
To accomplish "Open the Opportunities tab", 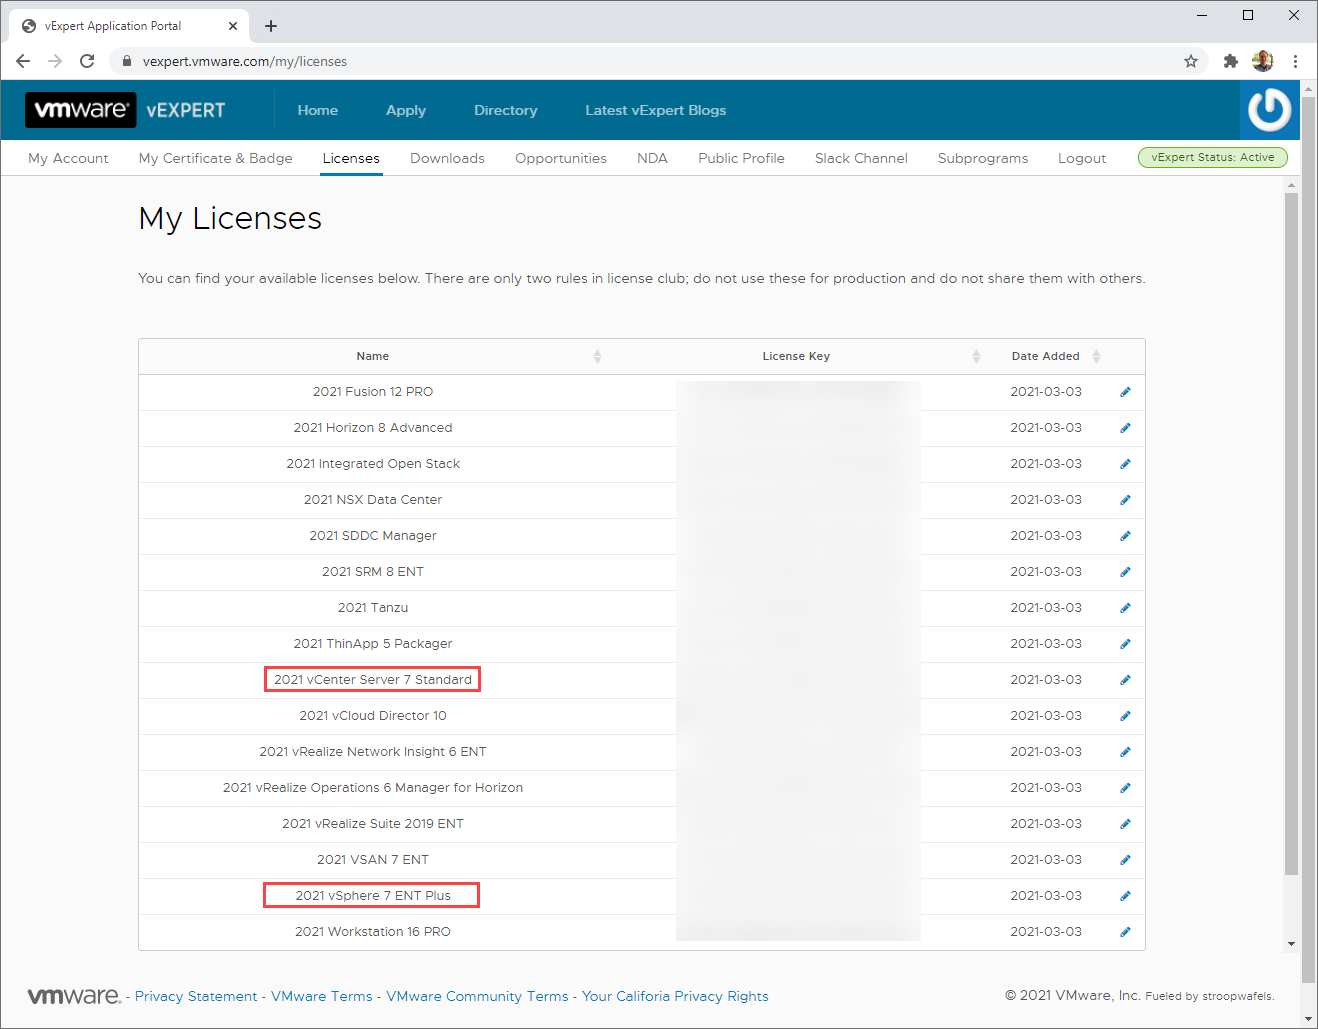I will [561, 158].
